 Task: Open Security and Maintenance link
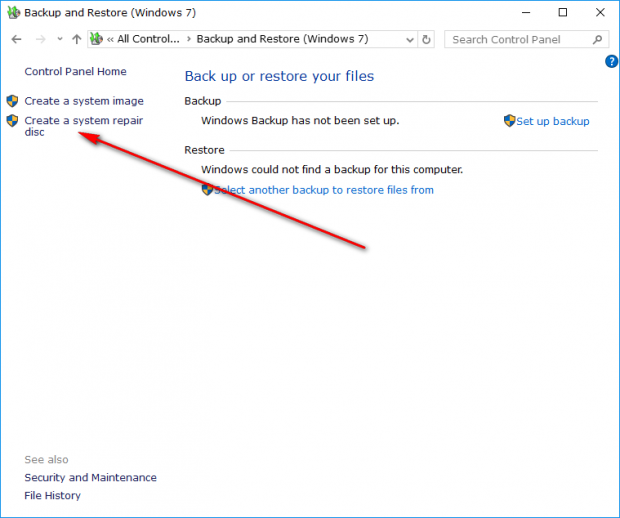pyautogui.click(x=91, y=478)
